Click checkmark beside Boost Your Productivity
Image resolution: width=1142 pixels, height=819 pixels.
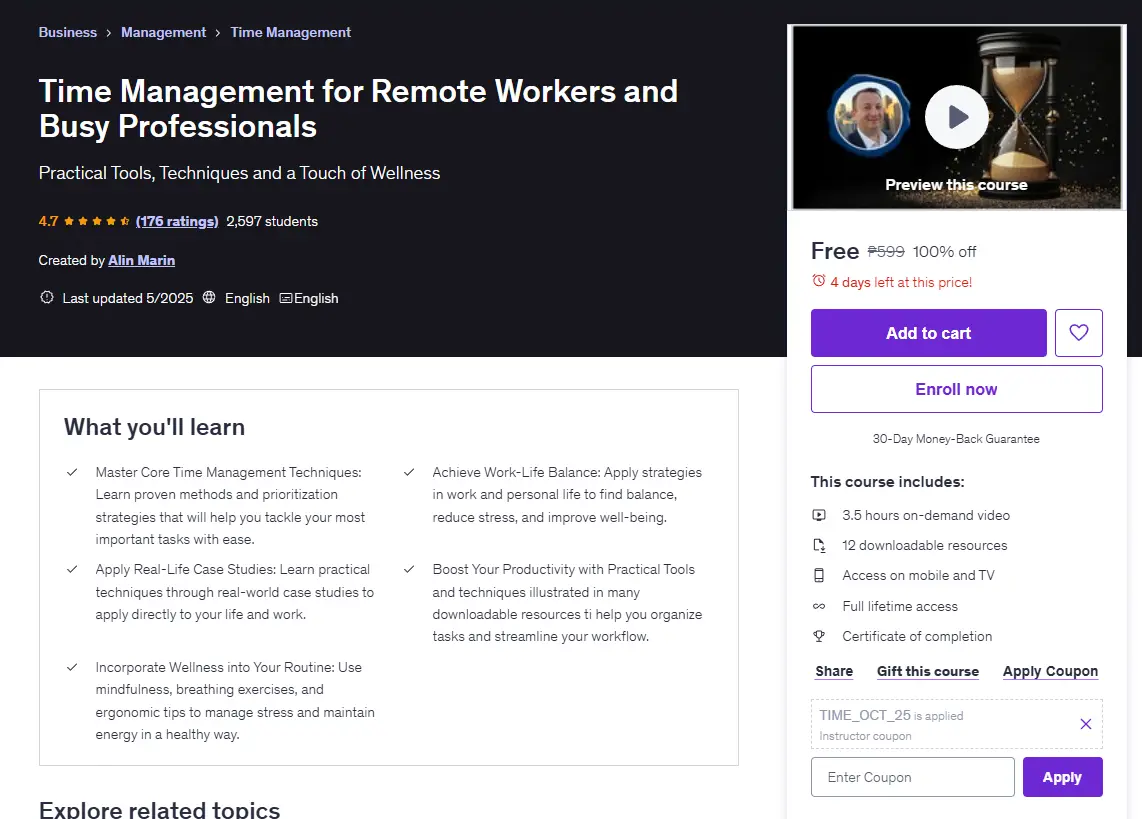tap(409, 569)
